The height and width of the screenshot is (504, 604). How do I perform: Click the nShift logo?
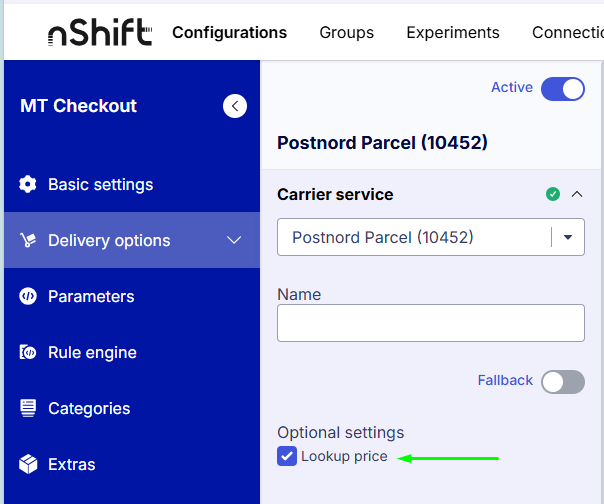pyautogui.click(x=100, y=32)
